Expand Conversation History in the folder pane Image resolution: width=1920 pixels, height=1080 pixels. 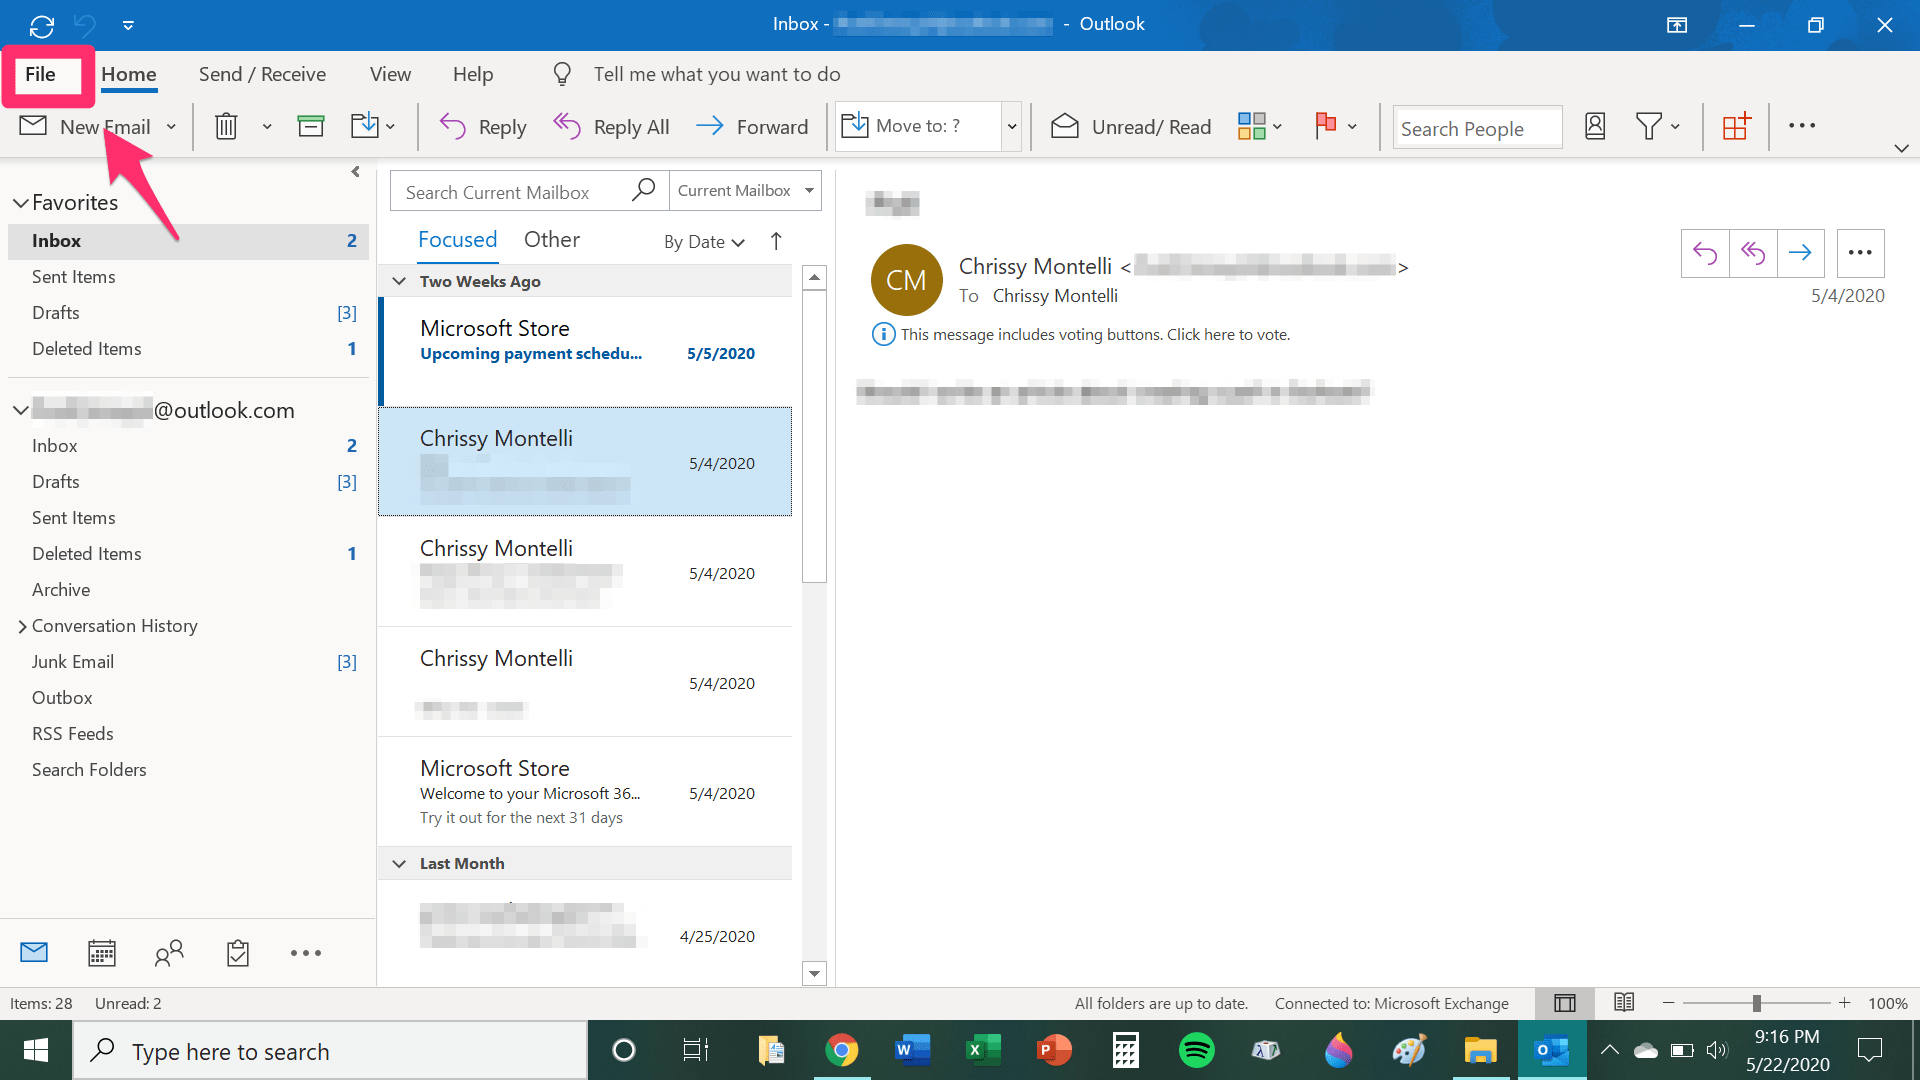(x=22, y=626)
